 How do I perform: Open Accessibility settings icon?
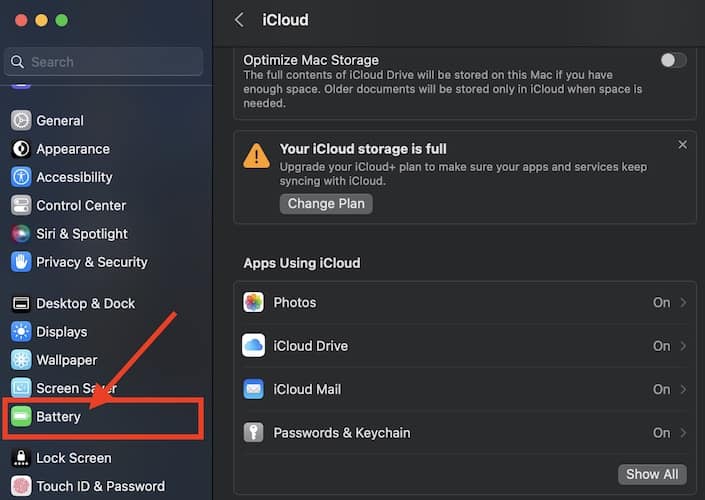tap(21, 177)
